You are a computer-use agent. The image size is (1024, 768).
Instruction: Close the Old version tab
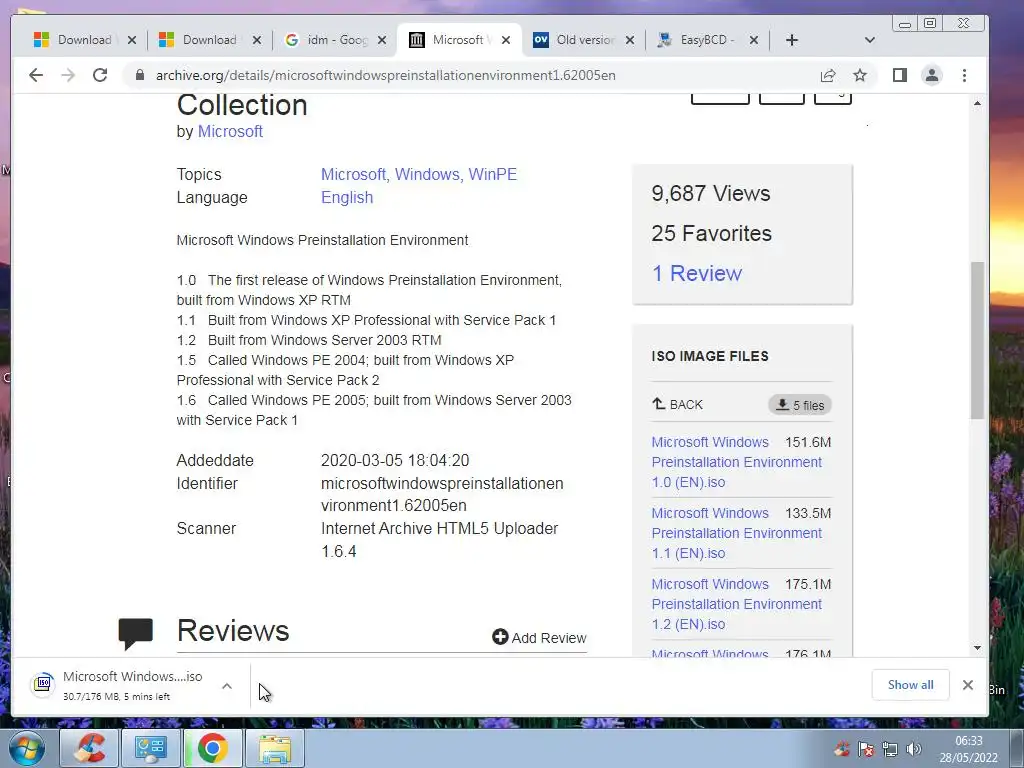coord(630,40)
